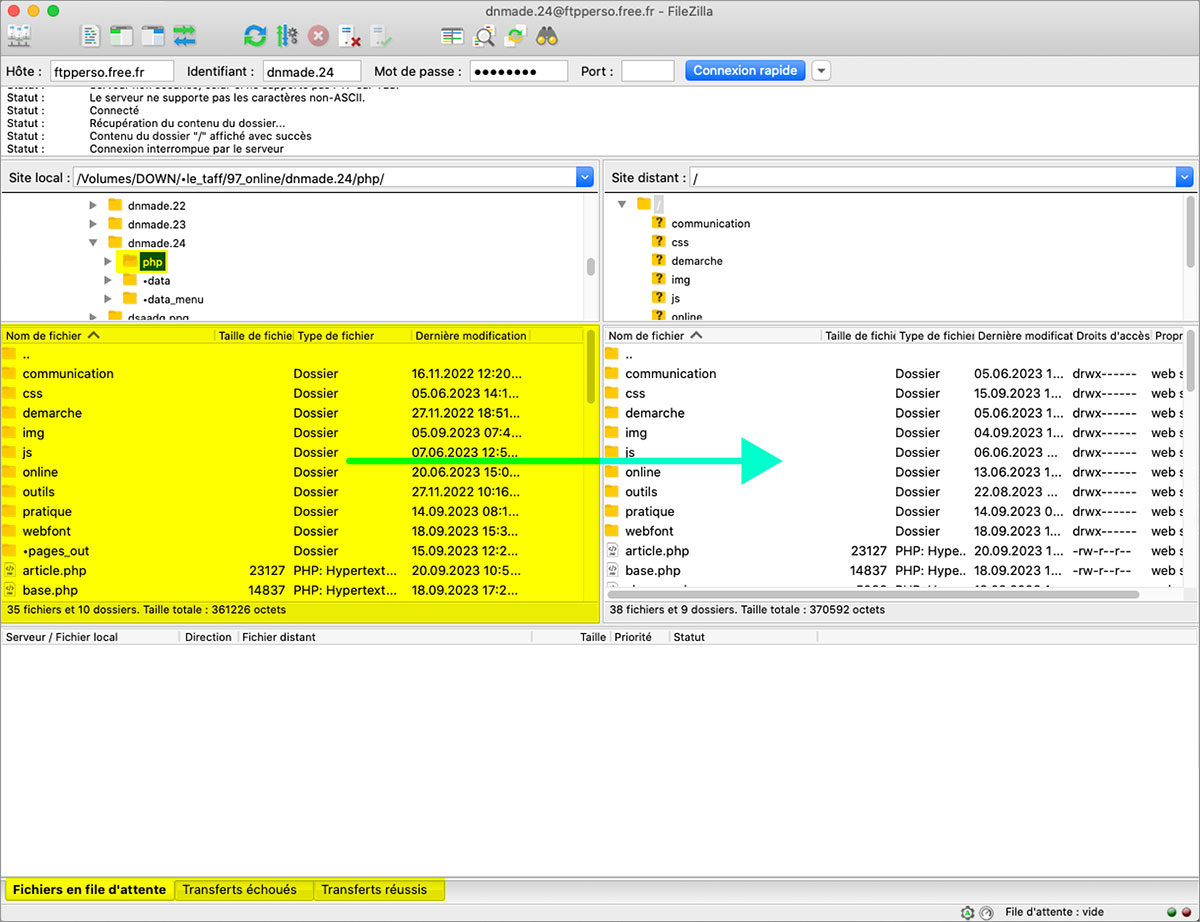Toggle local directory tree view icon

click(122, 37)
